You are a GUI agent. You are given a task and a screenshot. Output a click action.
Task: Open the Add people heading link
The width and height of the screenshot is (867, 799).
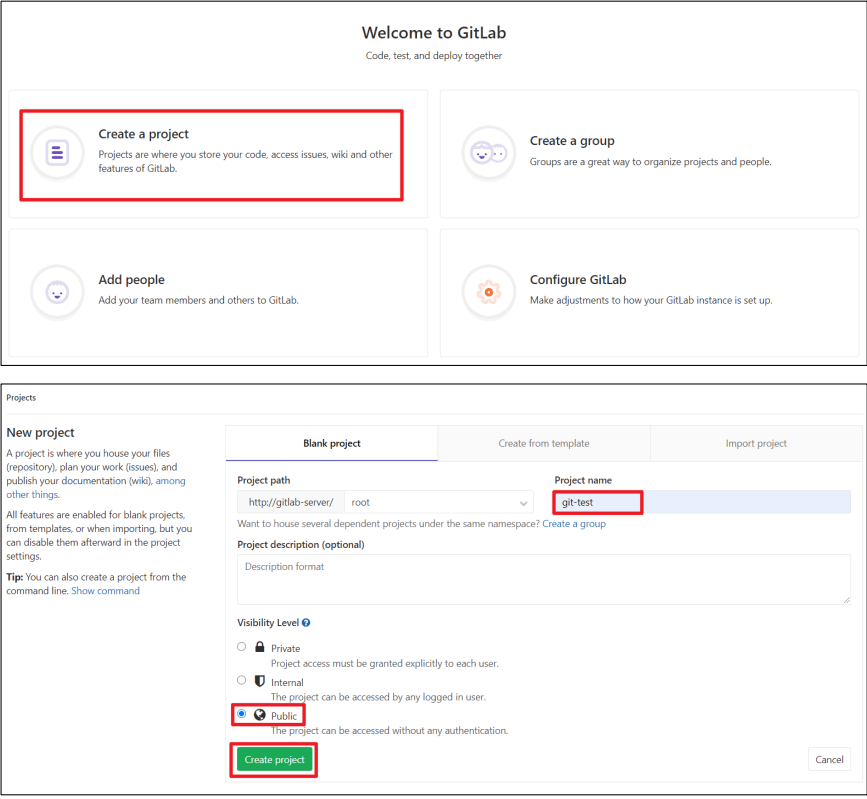pos(132,280)
